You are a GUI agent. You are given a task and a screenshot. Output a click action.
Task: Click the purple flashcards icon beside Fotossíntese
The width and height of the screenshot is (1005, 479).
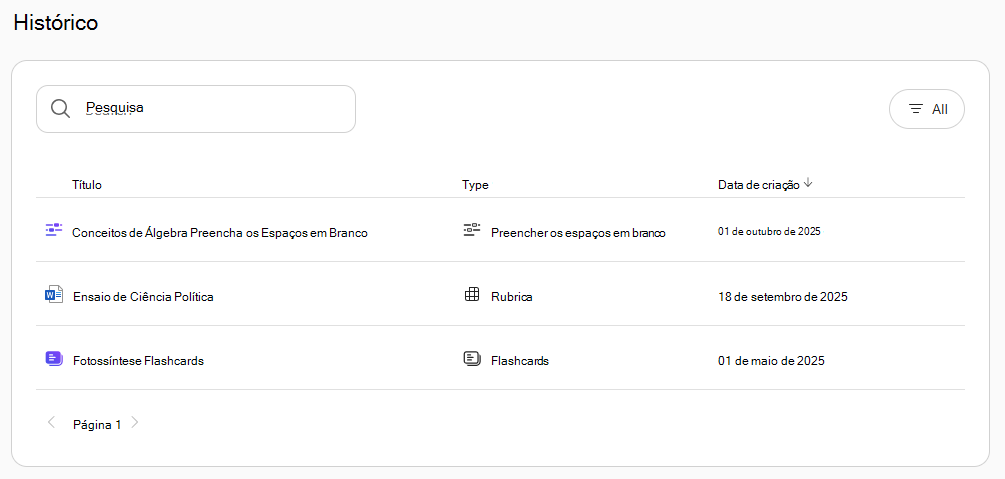(x=54, y=359)
